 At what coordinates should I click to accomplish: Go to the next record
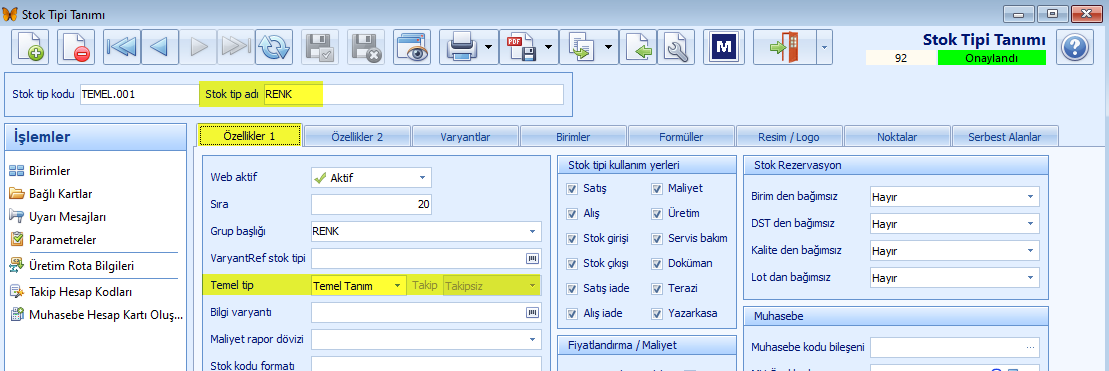pyautogui.click(x=197, y=48)
